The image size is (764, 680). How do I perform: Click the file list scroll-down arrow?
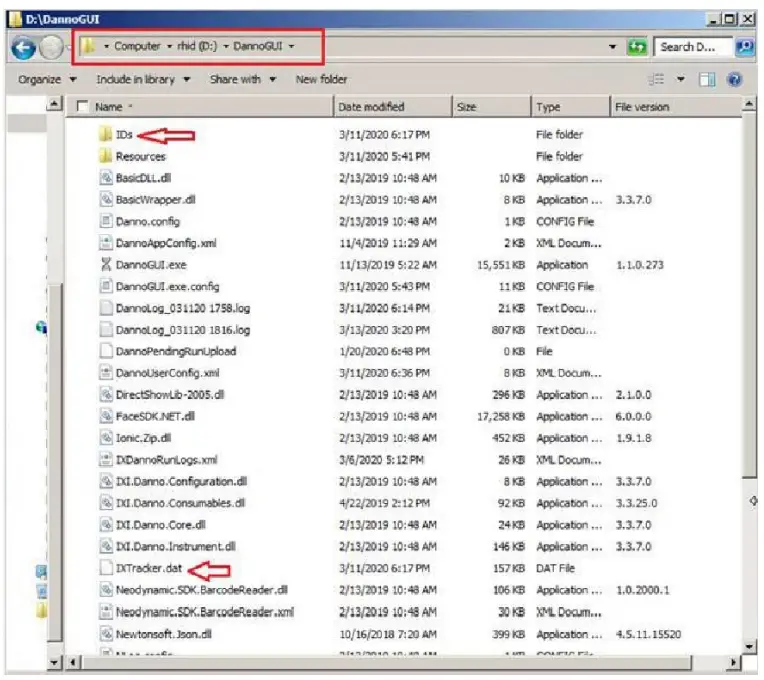749,647
